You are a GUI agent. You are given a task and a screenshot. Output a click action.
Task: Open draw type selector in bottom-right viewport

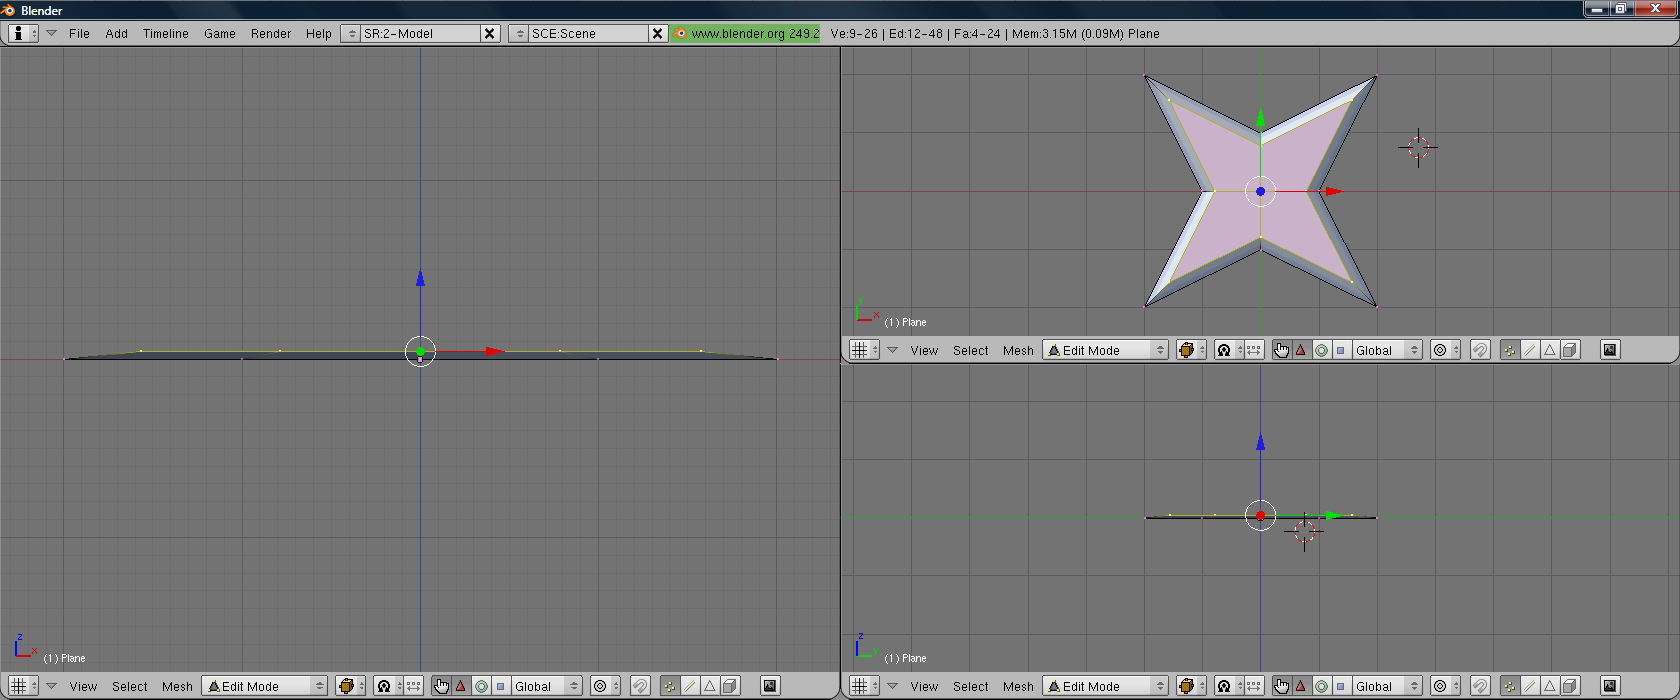click(1191, 686)
